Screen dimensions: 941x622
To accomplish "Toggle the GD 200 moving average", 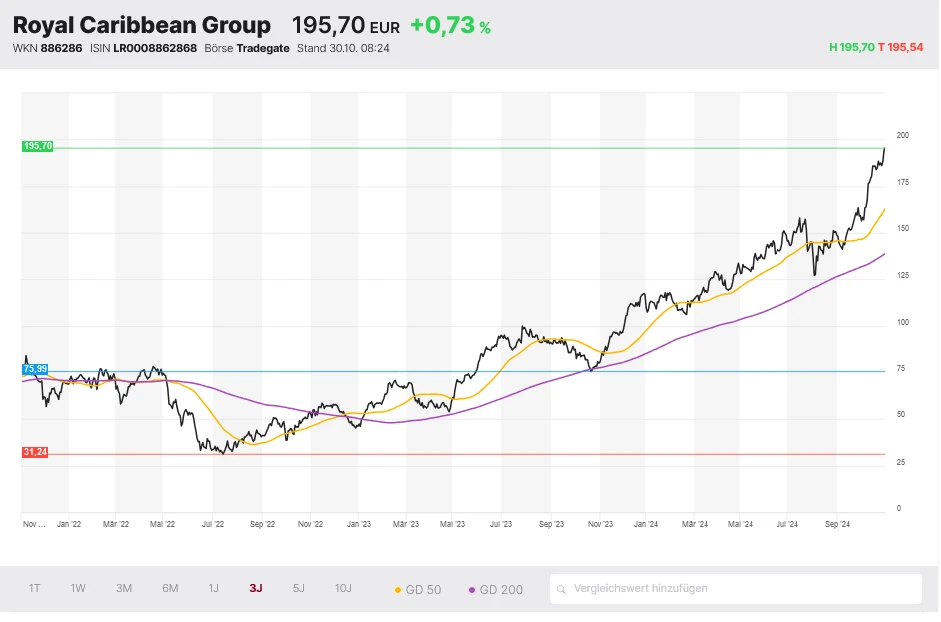I will [x=495, y=589].
